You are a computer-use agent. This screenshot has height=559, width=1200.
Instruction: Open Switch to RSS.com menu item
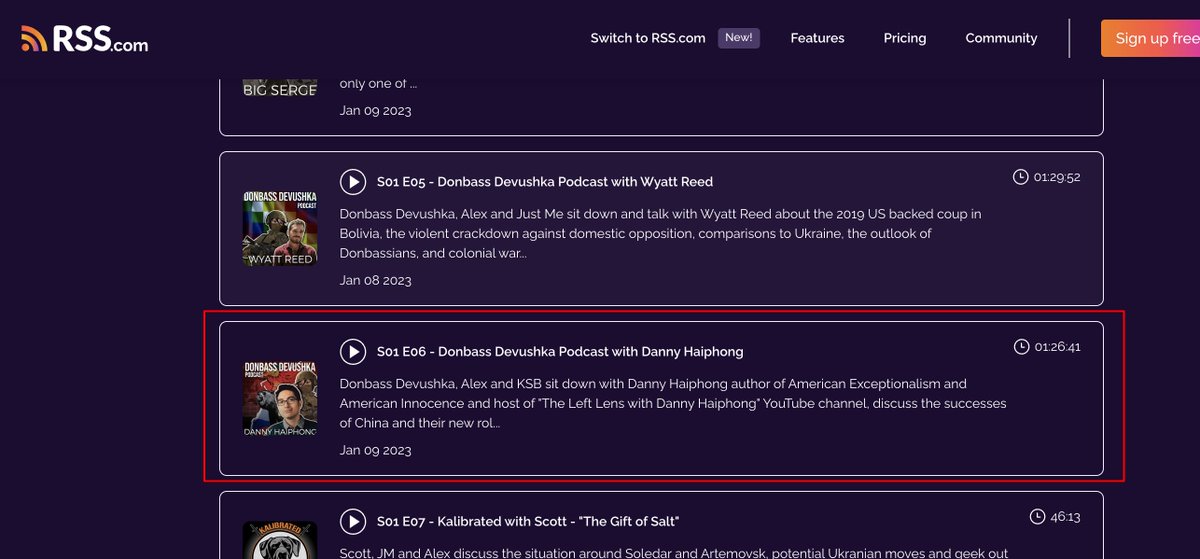pyautogui.click(x=648, y=38)
